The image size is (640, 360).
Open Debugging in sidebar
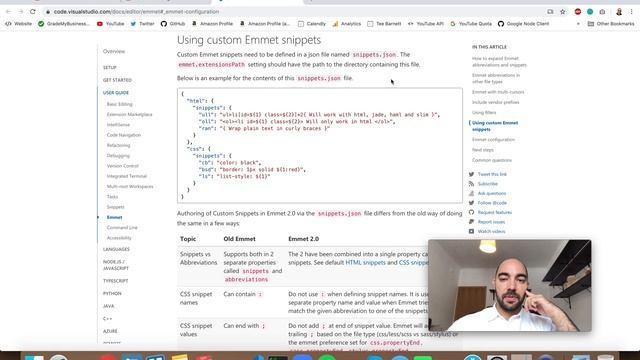pyautogui.click(x=118, y=156)
